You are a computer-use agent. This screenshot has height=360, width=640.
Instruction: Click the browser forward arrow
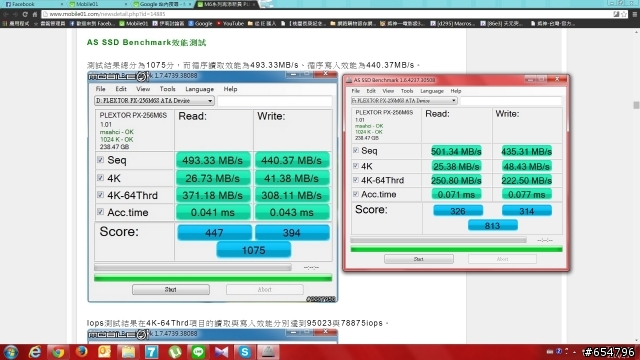pos(15,14)
